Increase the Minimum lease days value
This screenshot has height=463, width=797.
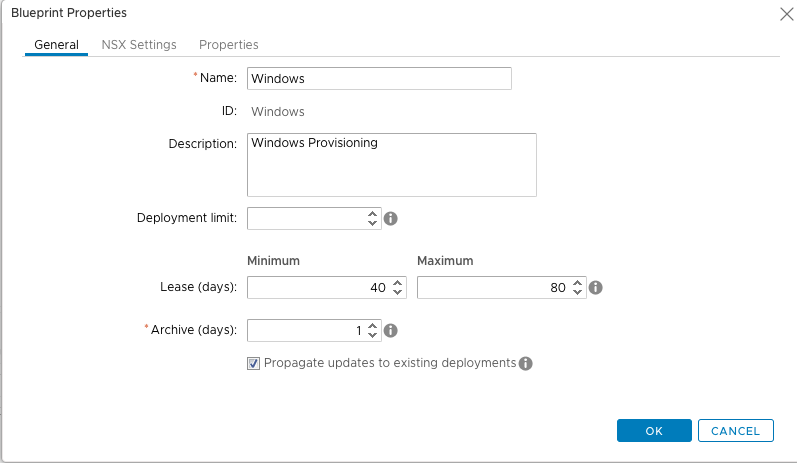397,283
